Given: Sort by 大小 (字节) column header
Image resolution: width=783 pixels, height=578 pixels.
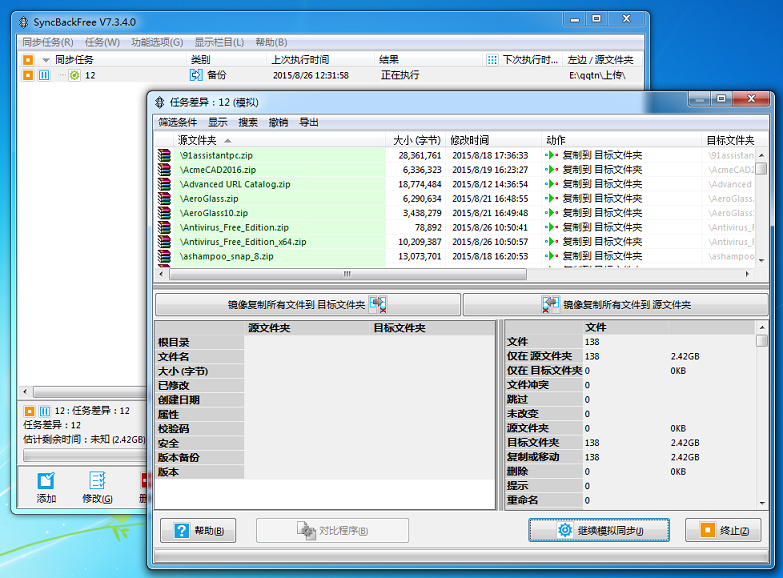Looking at the screenshot, I should (416, 140).
